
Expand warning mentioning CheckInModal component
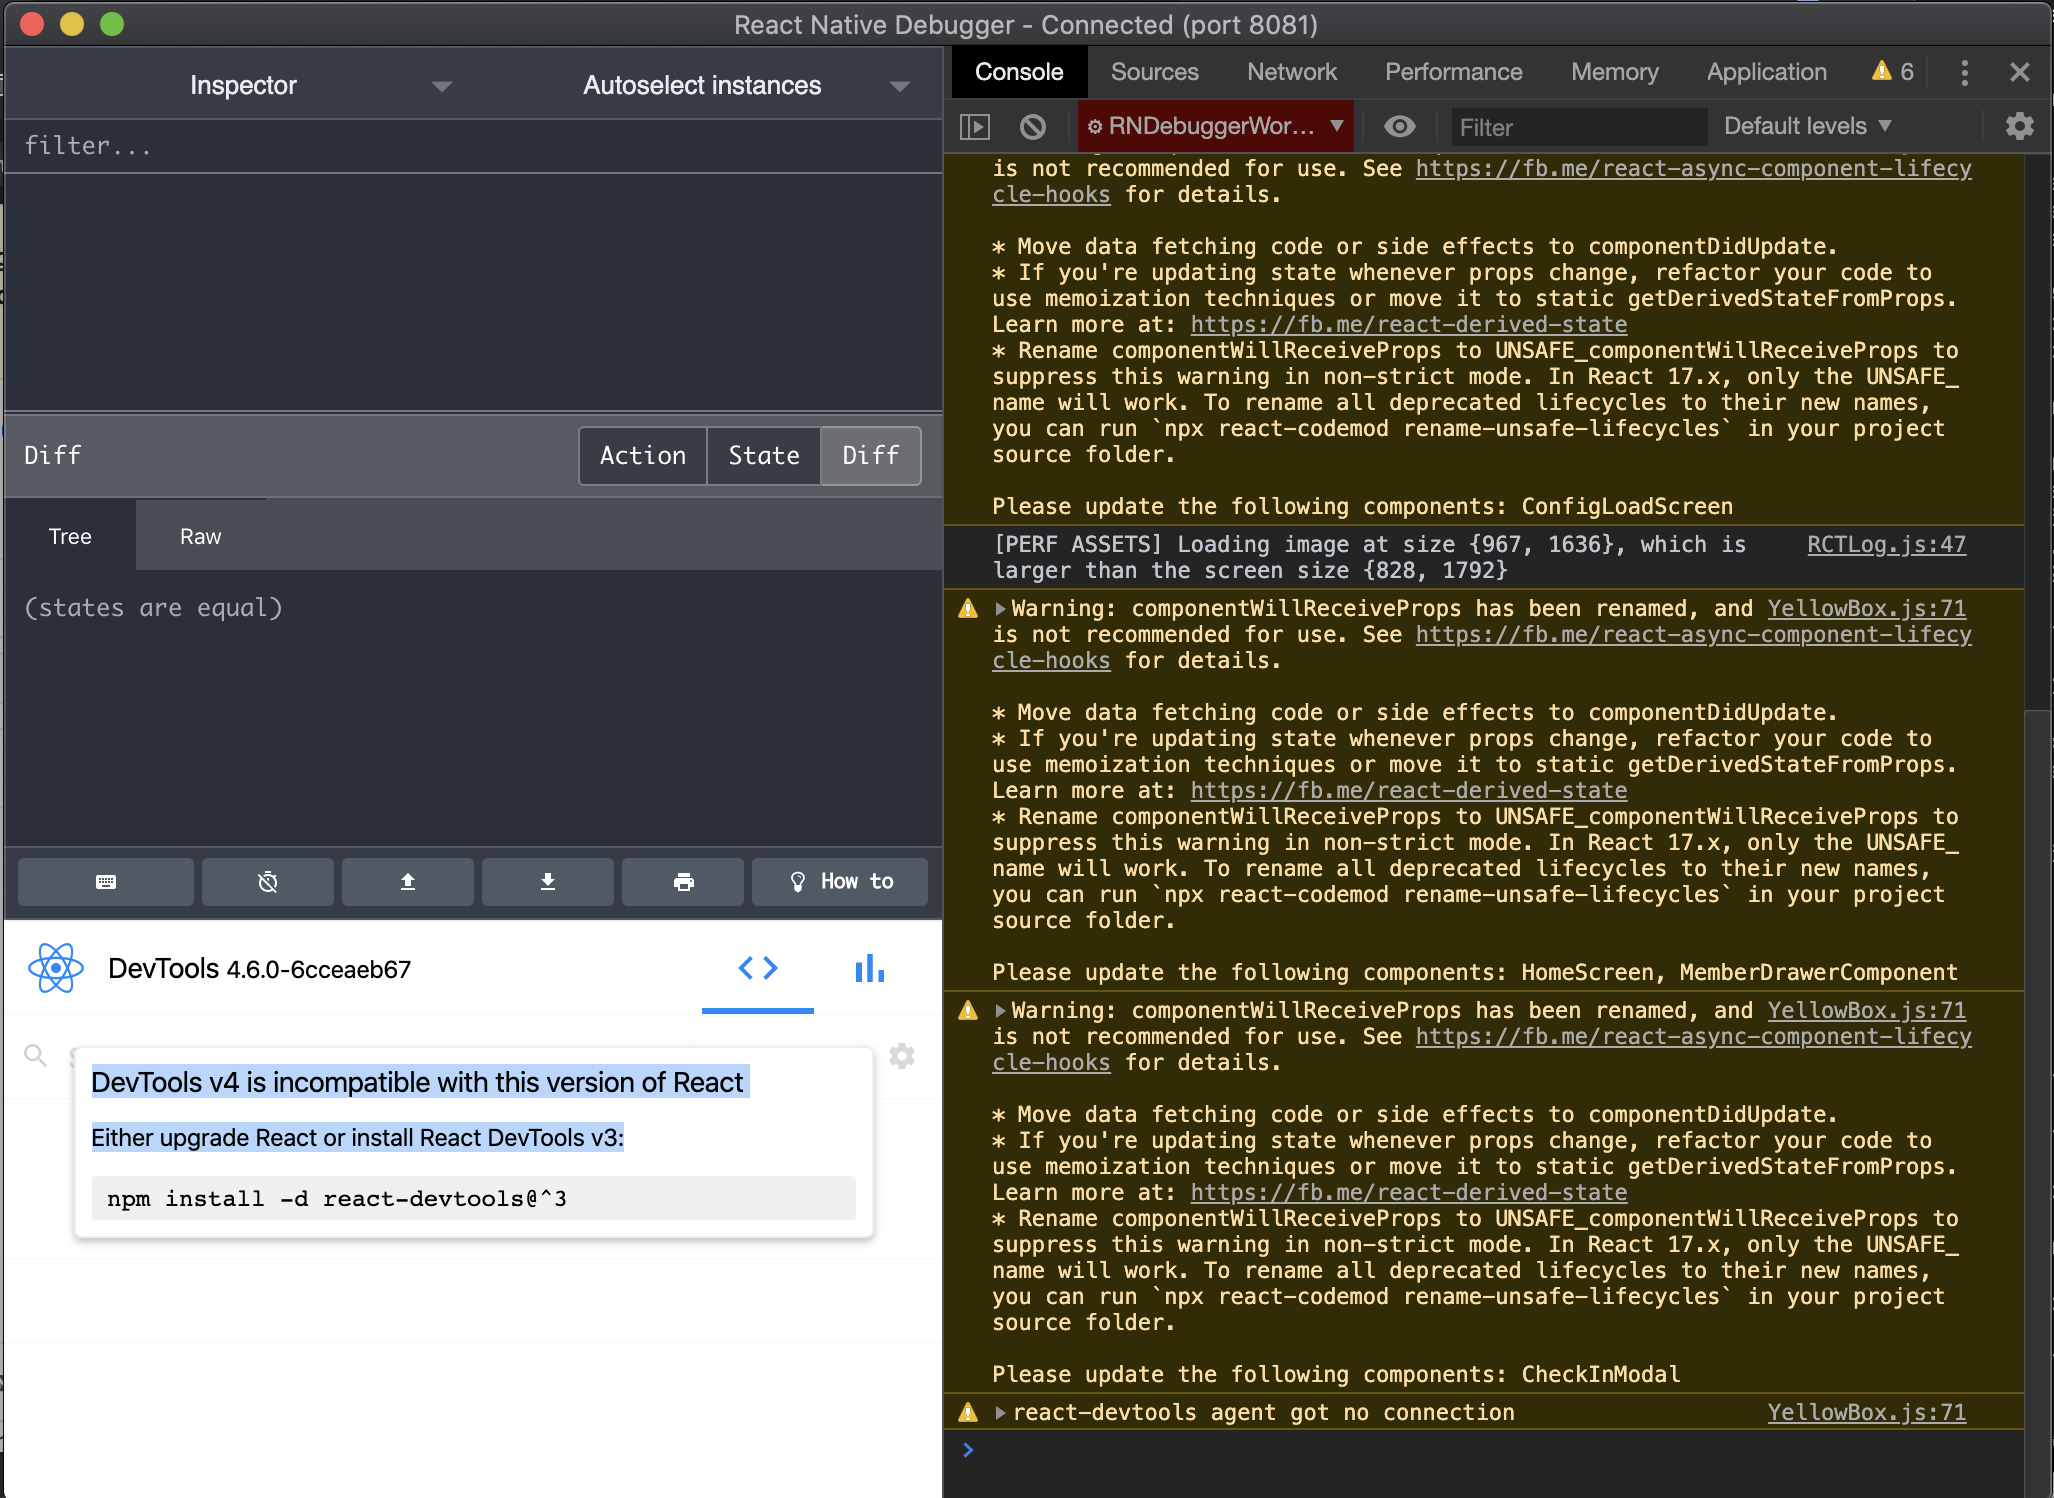[x=999, y=1010]
